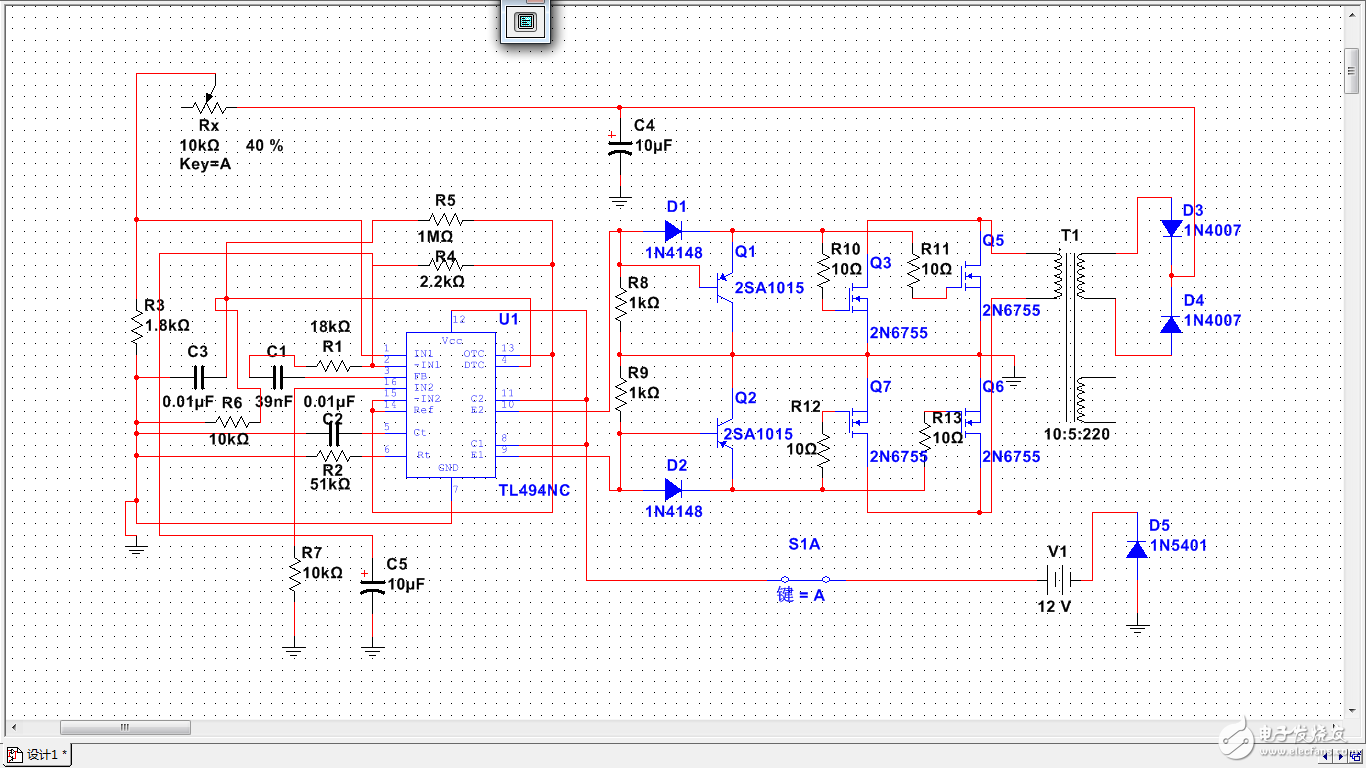Click the '10:5:220' transformer ratio text
This screenshot has height=768, width=1366.
coord(1076,434)
